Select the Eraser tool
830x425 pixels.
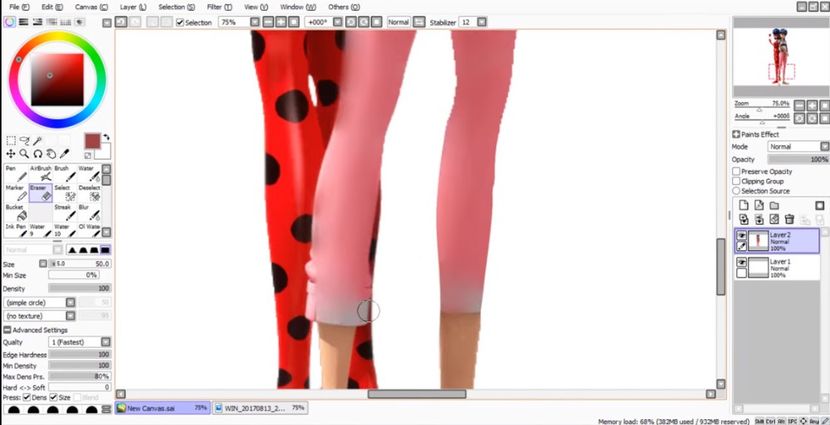[41, 193]
